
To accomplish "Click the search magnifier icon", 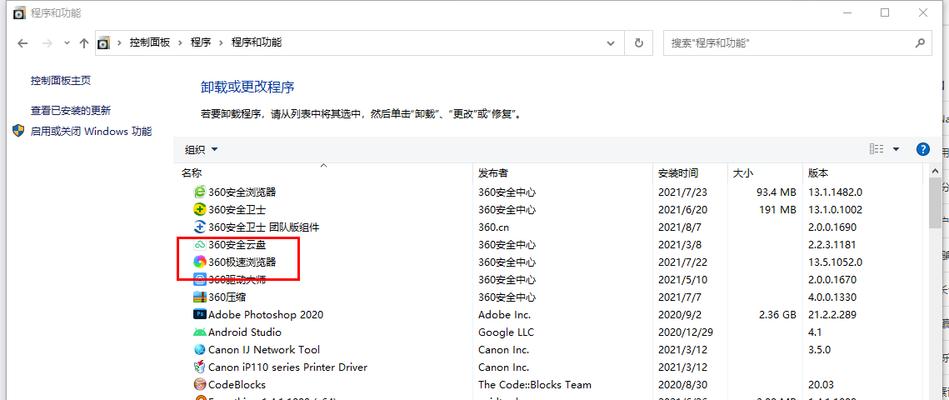I will (920, 43).
